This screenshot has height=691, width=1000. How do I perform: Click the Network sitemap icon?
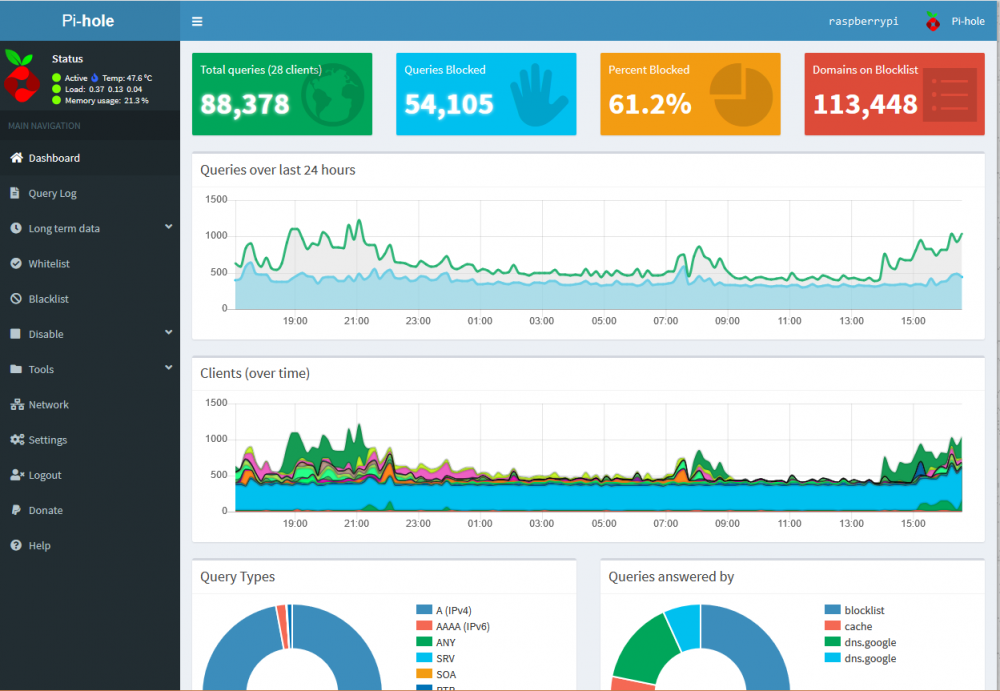pyautogui.click(x=17, y=404)
